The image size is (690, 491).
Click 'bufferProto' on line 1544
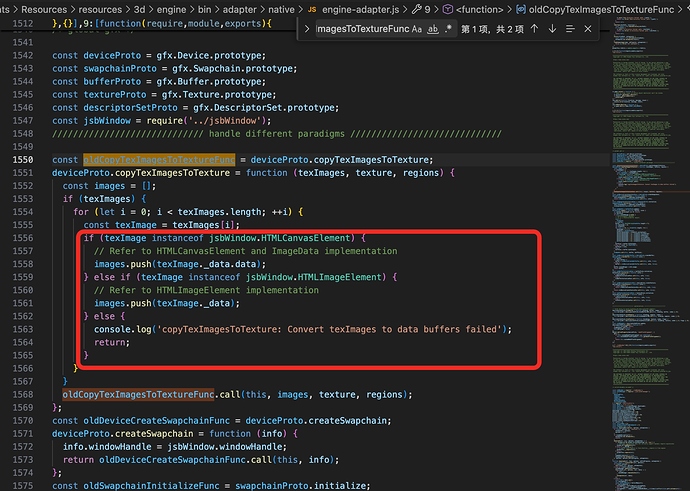click(112, 82)
